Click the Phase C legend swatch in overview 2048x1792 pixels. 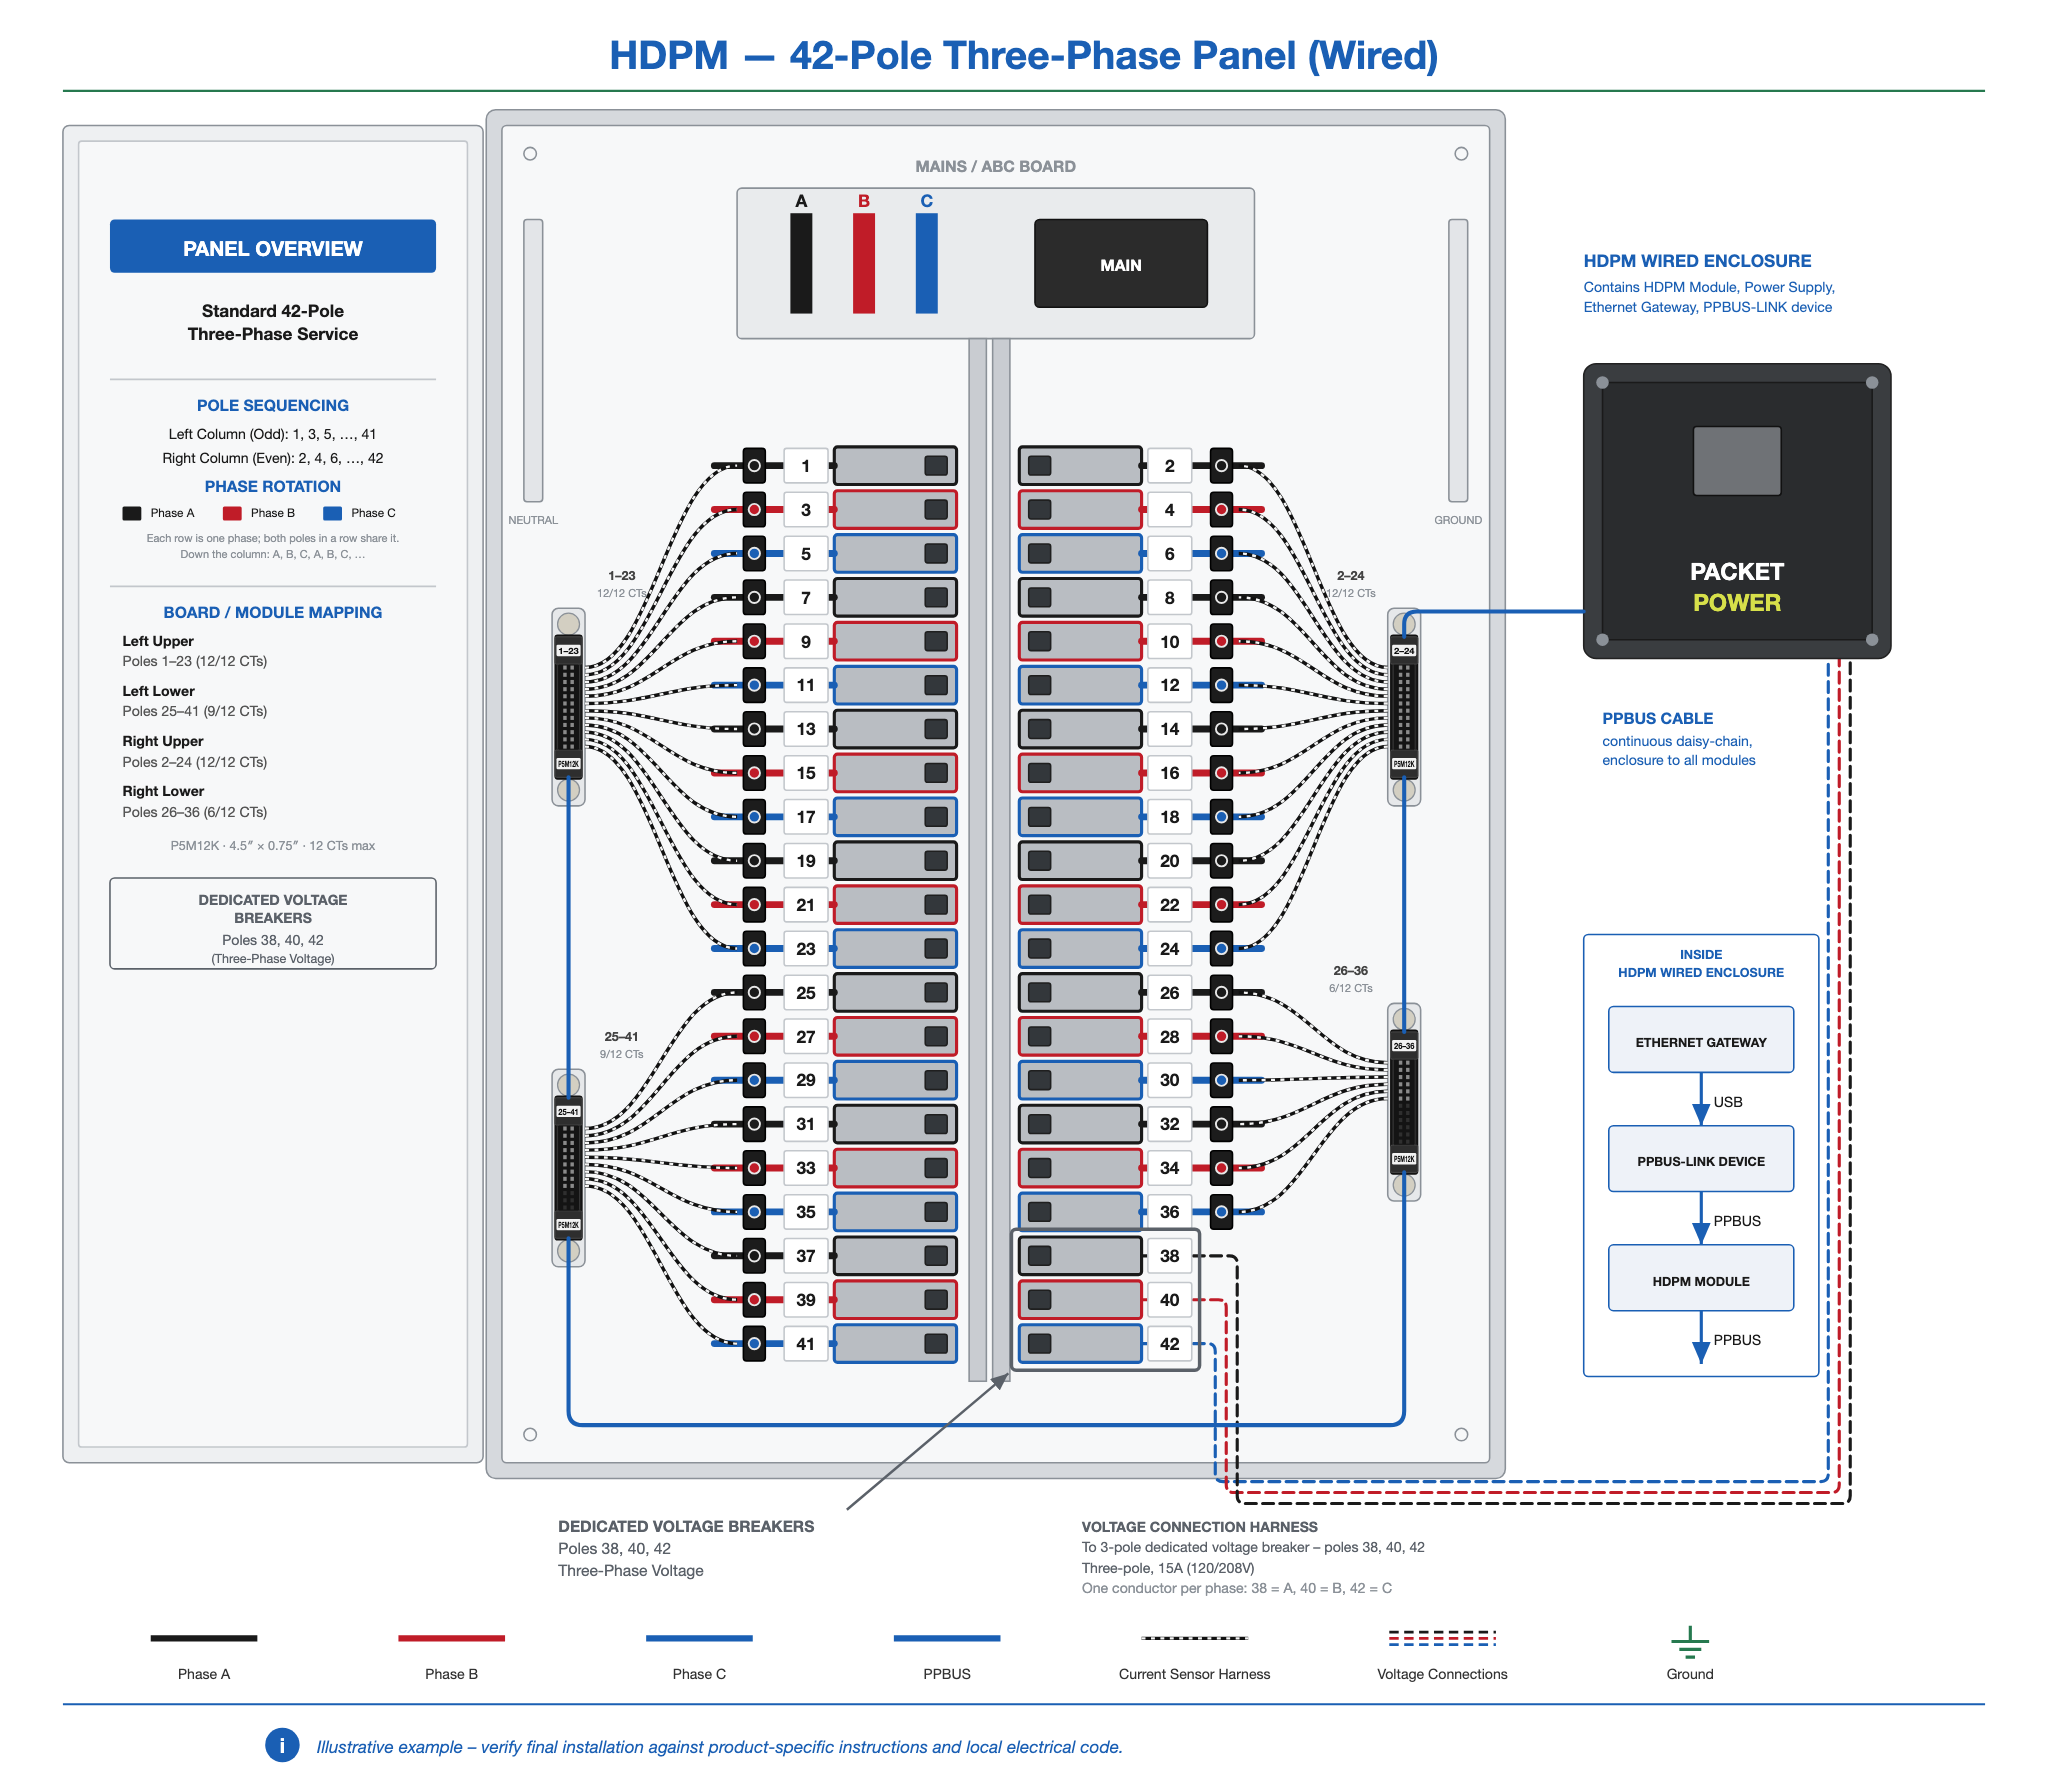(x=333, y=513)
